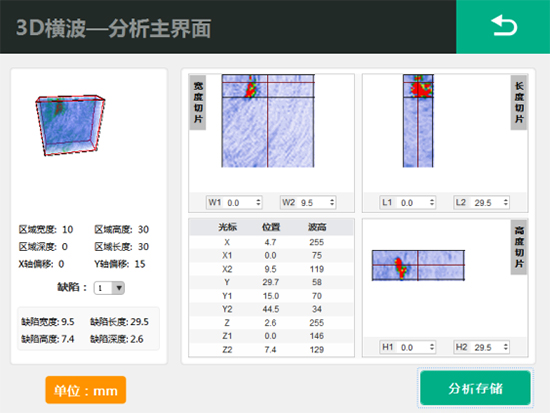Click the L2 value field showing 29.5
Viewport: 550px width, 413px height.
482,202
